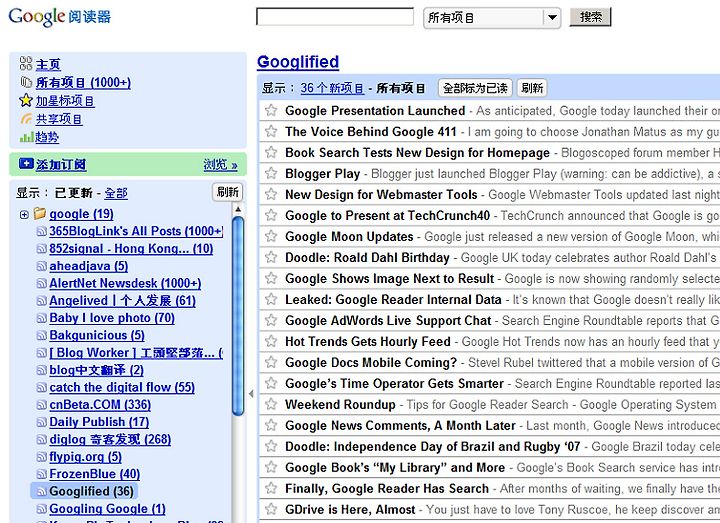Image resolution: width=720 pixels, height=523 pixels.
Task: Open the 趋势 trends page
Action: [x=47, y=137]
